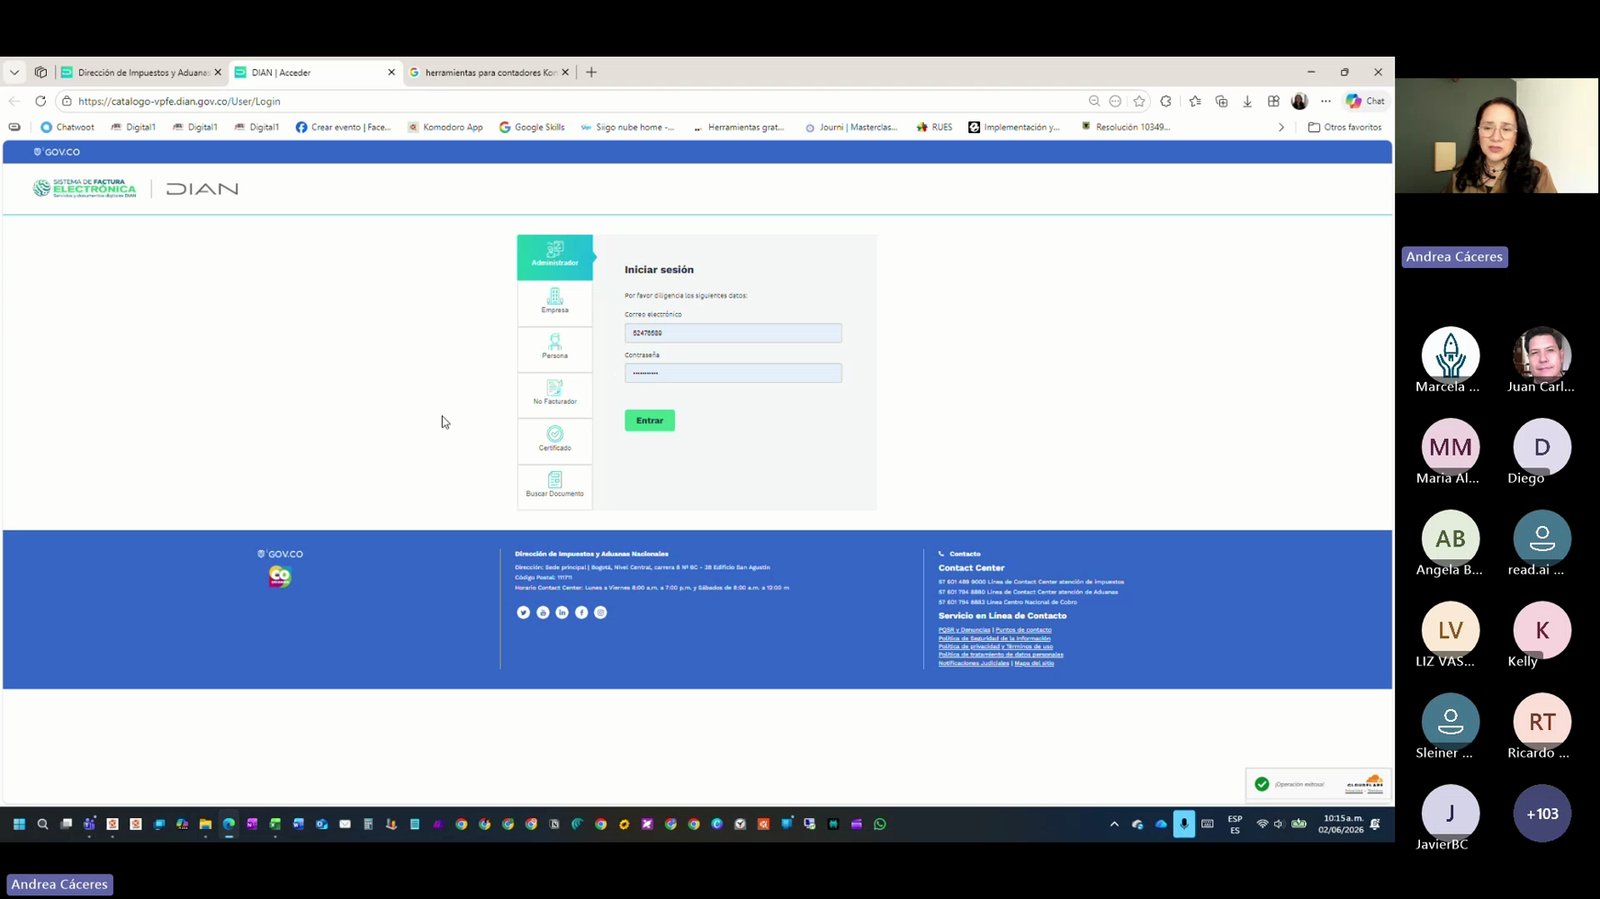Reload the page with refresh icon
This screenshot has width=1600, height=899.
[41, 101]
